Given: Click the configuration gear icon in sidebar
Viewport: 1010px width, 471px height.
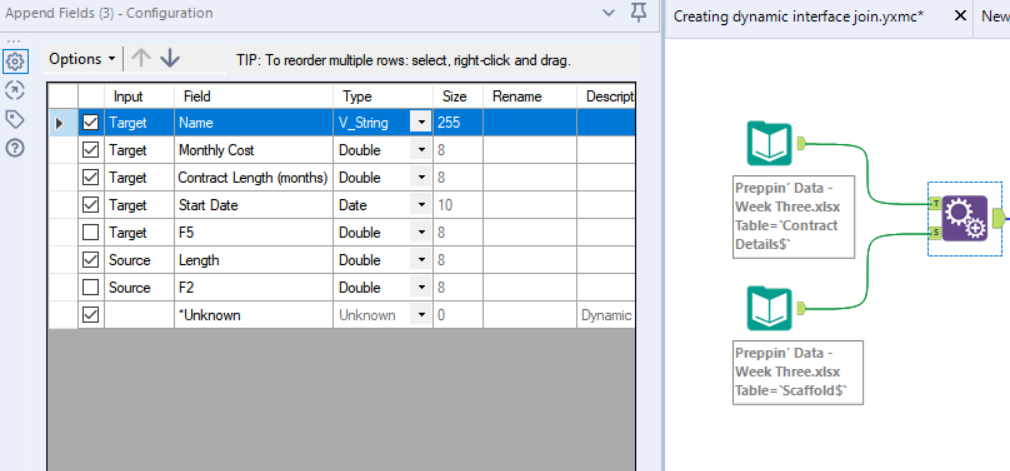Looking at the screenshot, I should 15,61.
